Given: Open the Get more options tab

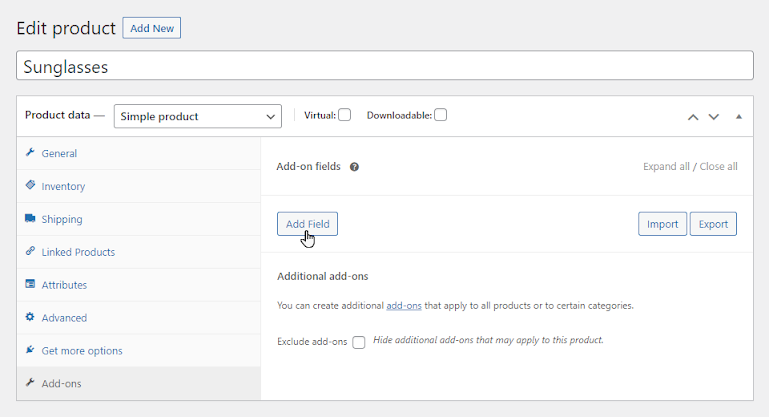Looking at the screenshot, I should [139, 350].
